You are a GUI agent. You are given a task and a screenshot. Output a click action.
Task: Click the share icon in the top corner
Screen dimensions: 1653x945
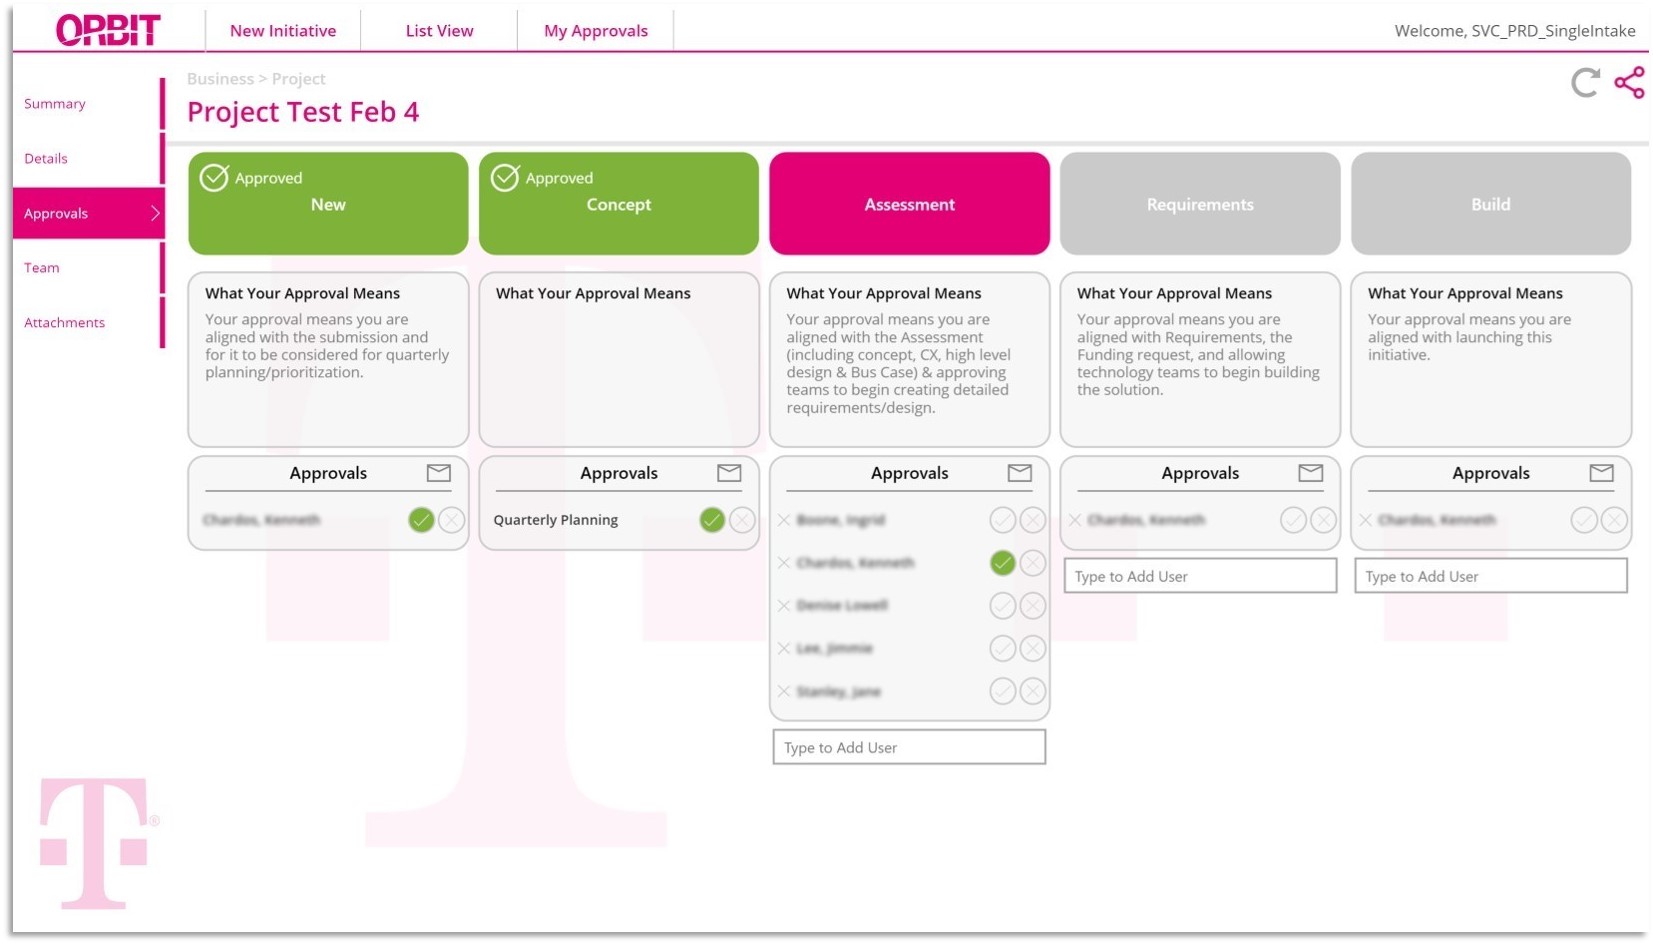(1632, 82)
